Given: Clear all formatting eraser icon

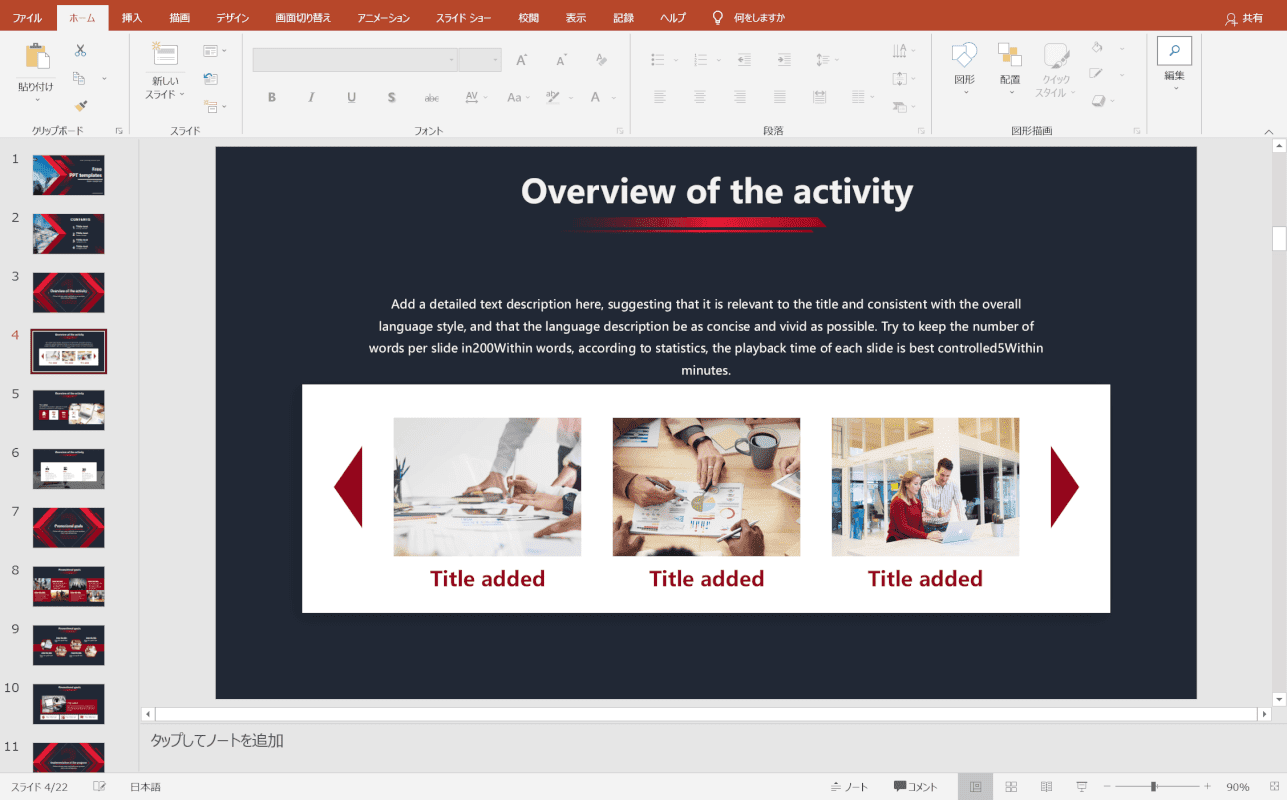Looking at the screenshot, I should click(x=601, y=60).
